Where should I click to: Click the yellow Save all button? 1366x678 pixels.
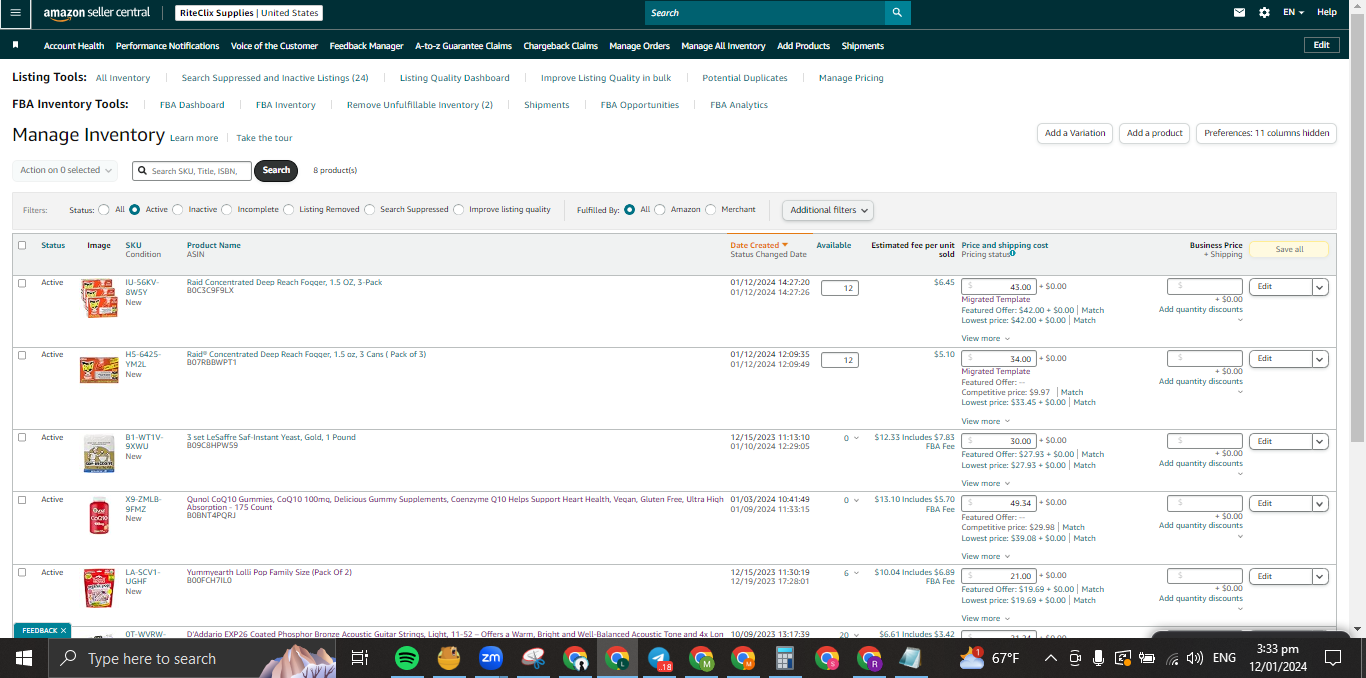[1289, 249]
